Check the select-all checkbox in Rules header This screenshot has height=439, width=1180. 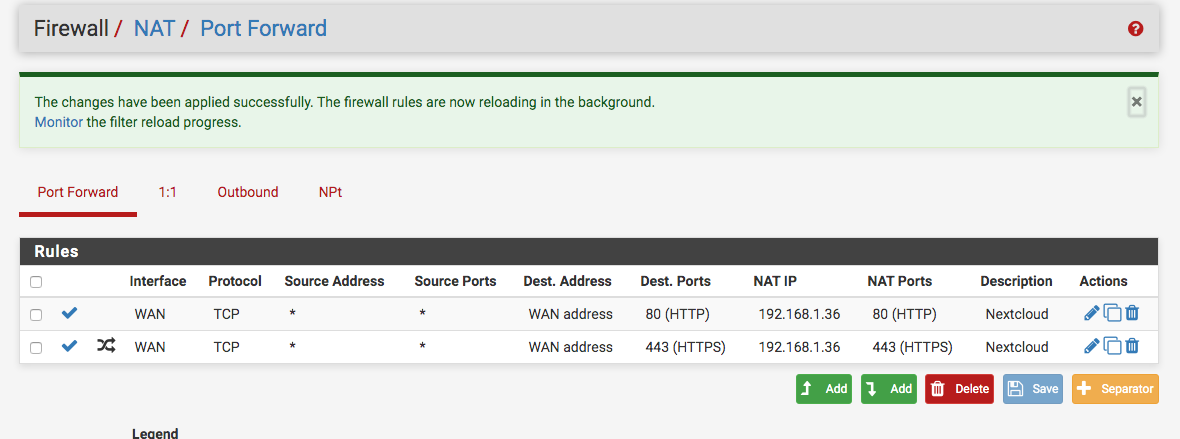(35, 282)
